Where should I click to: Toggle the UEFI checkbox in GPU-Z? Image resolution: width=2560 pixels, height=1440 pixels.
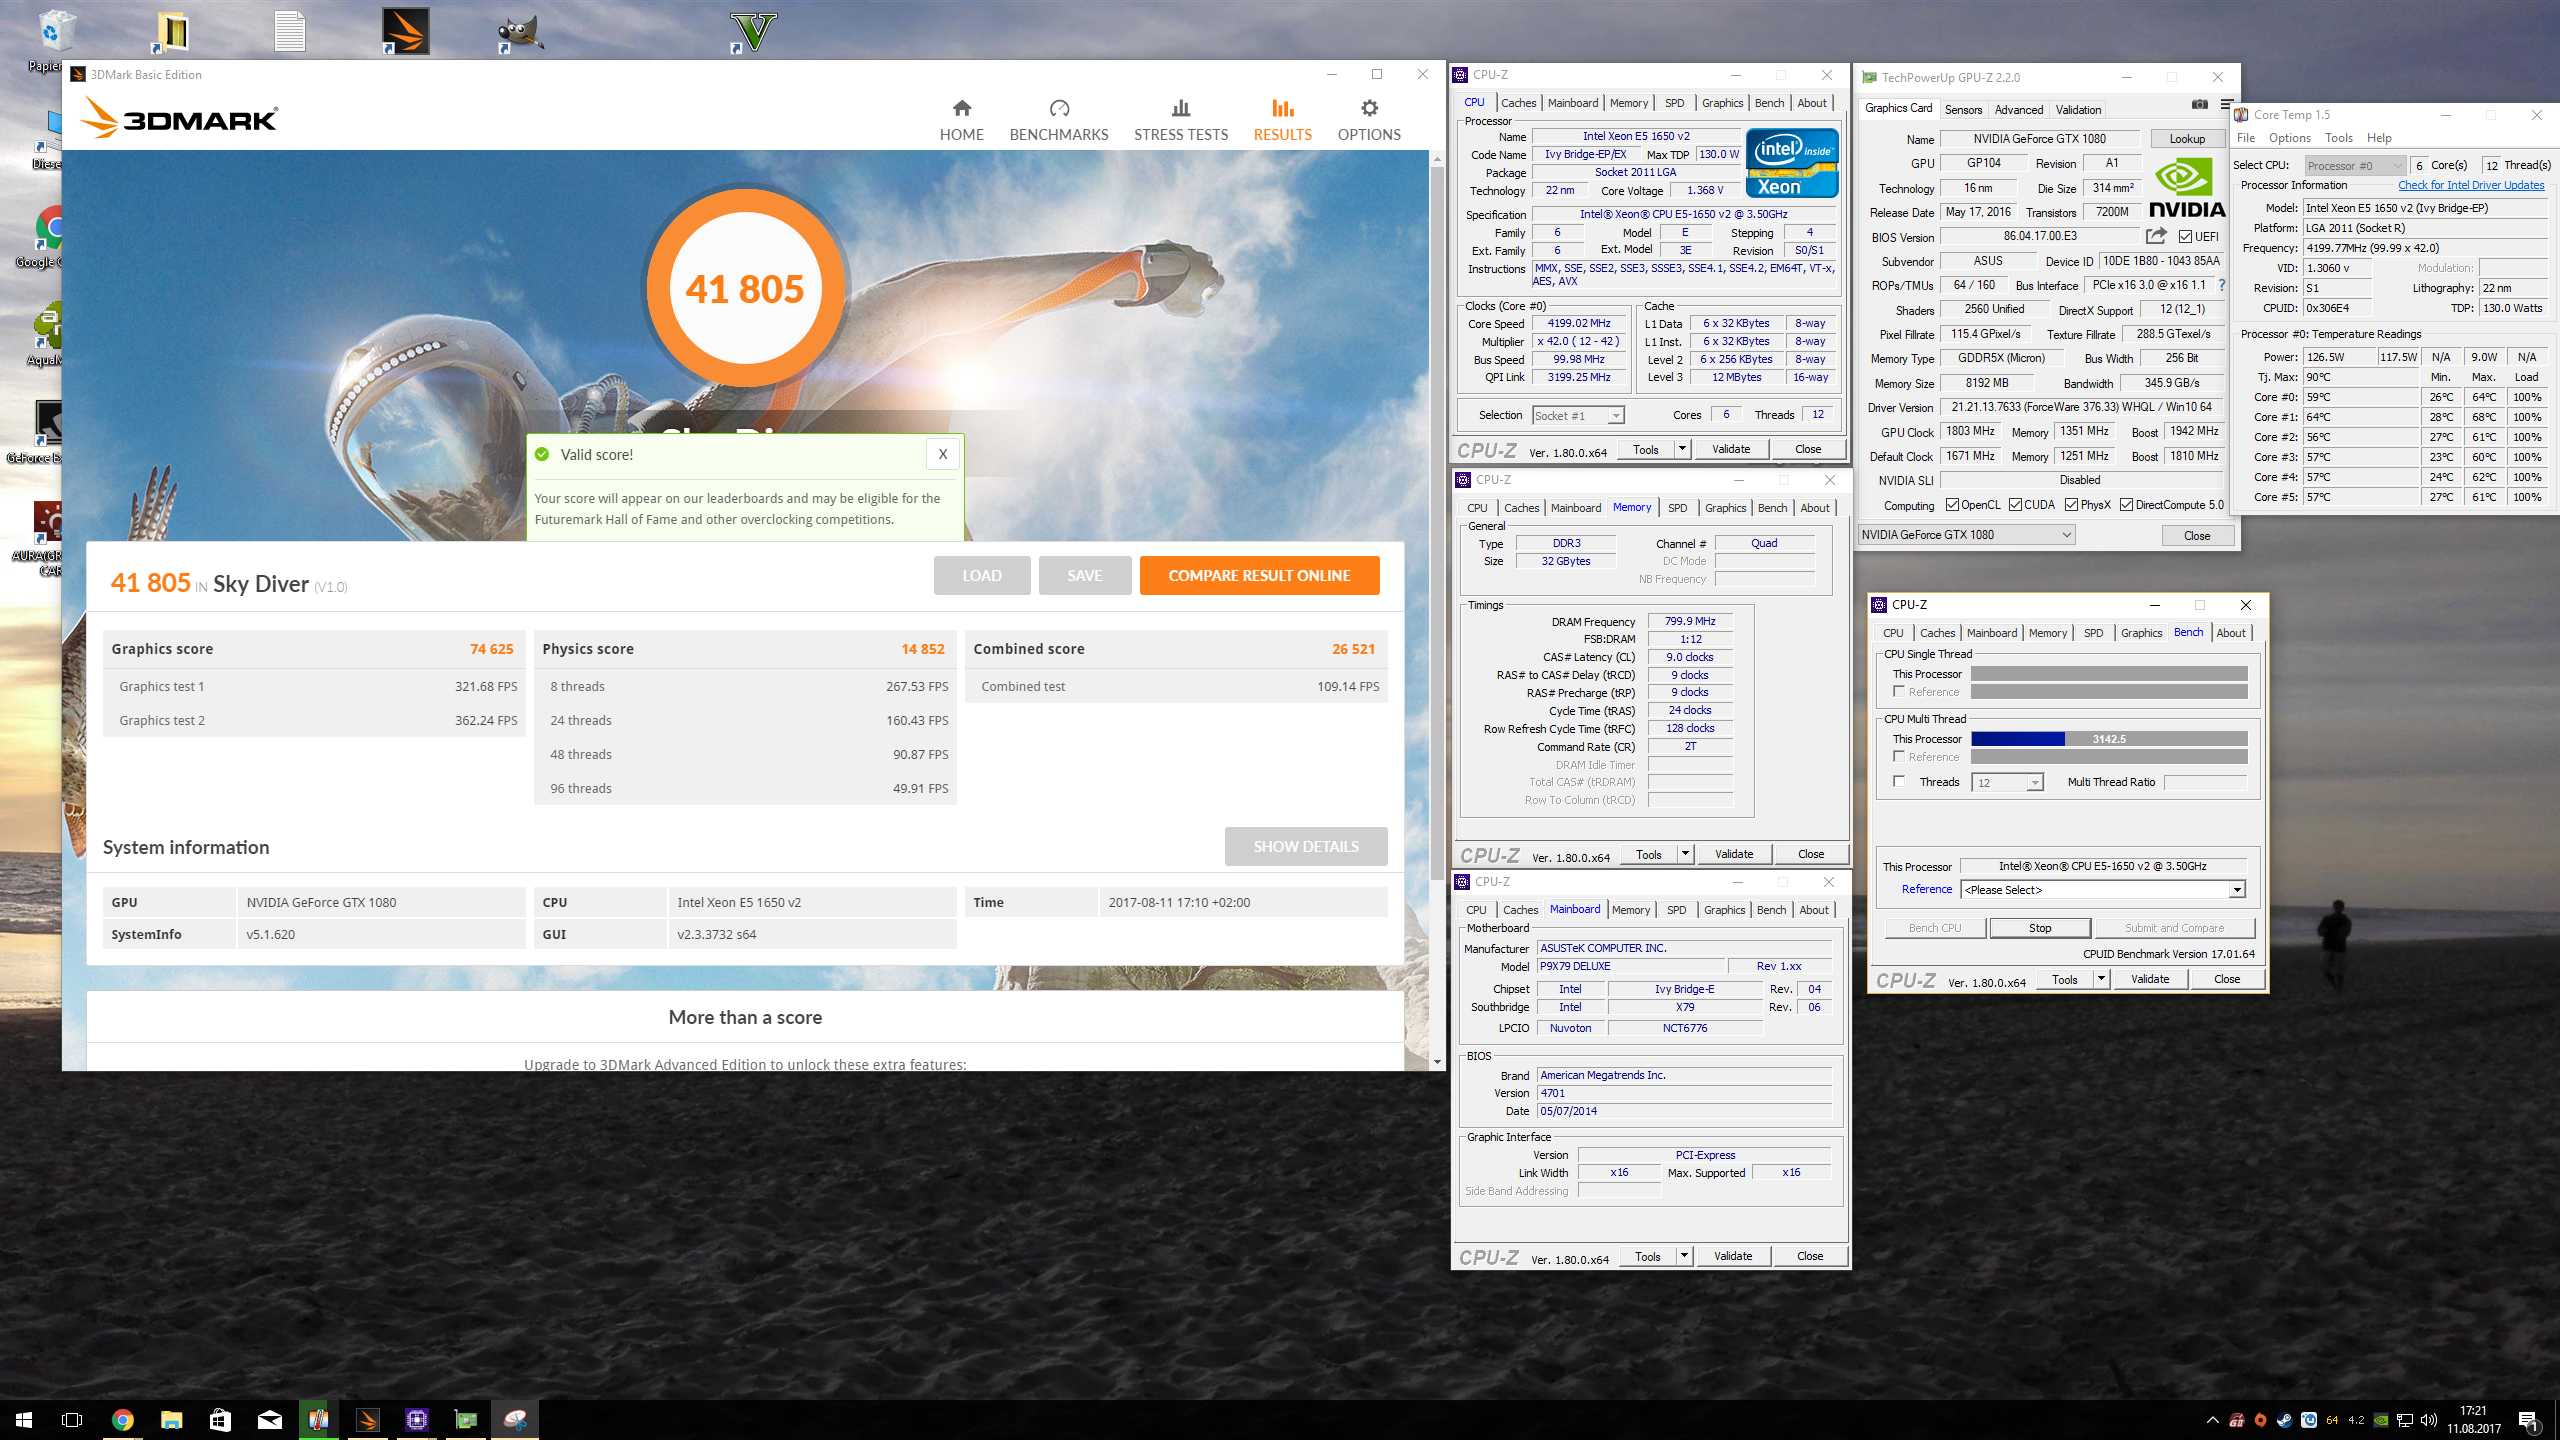[x=2185, y=237]
